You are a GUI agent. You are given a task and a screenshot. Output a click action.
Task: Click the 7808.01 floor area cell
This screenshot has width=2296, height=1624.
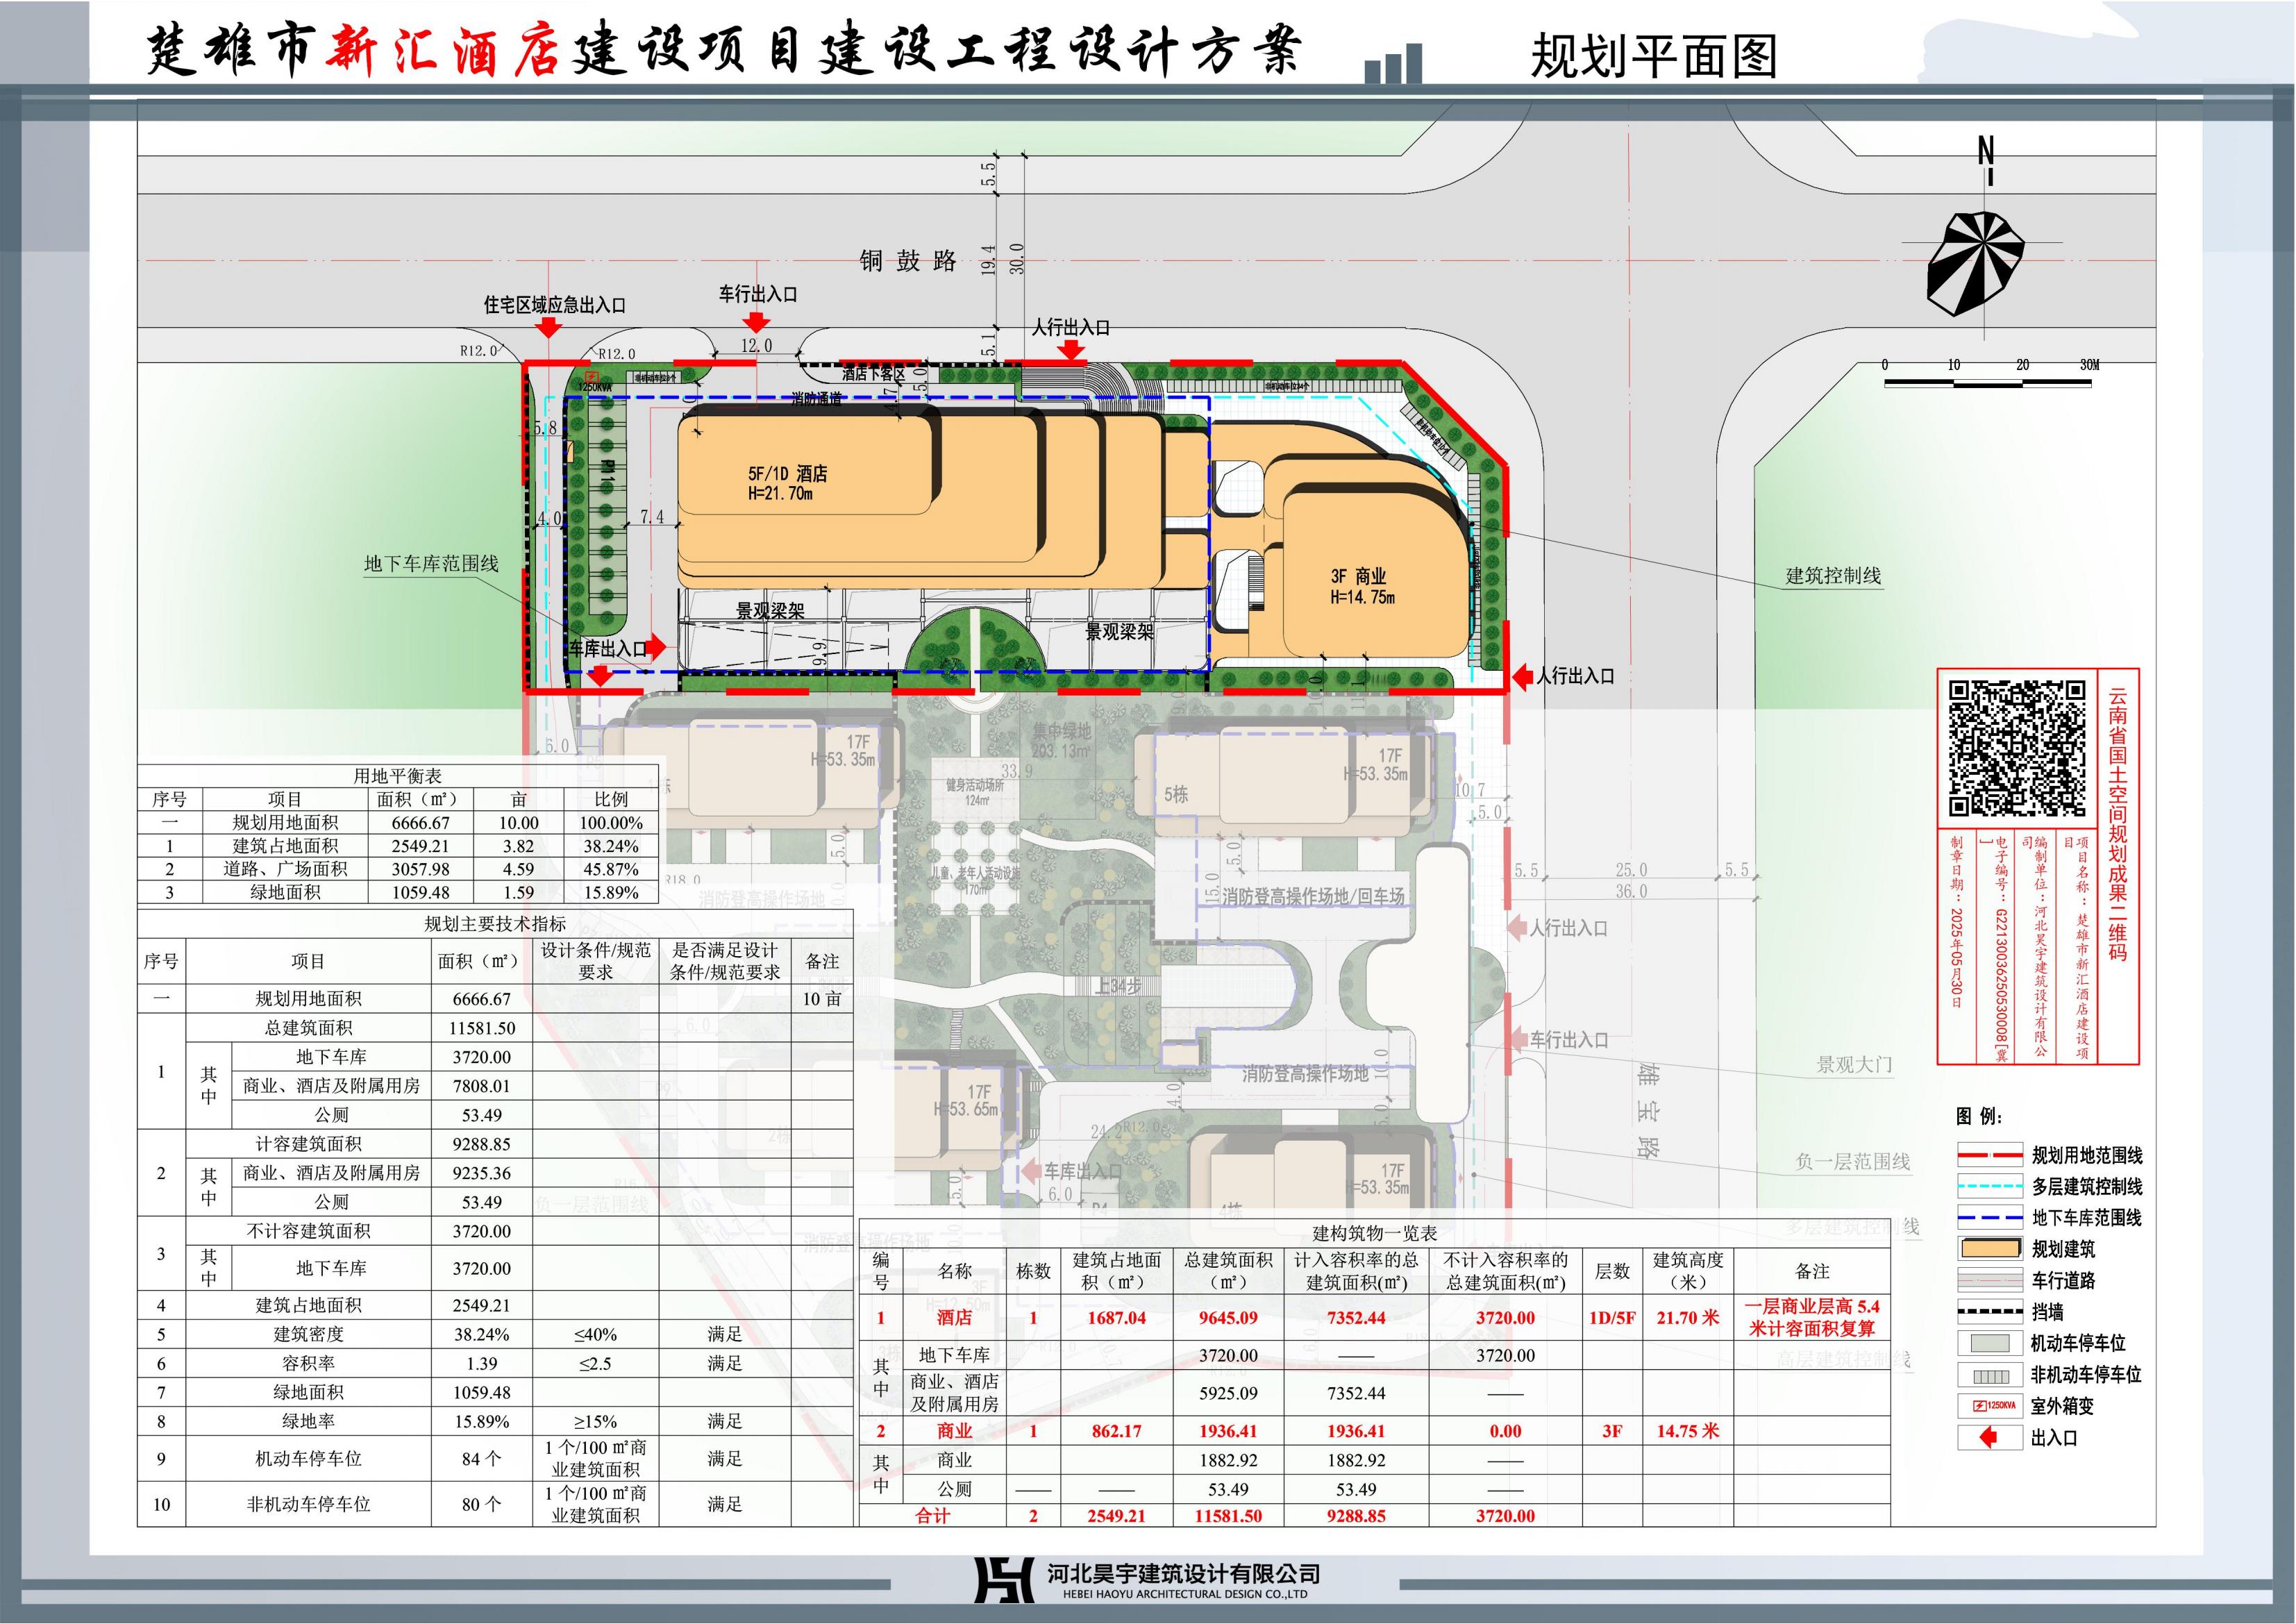(482, 1086)
